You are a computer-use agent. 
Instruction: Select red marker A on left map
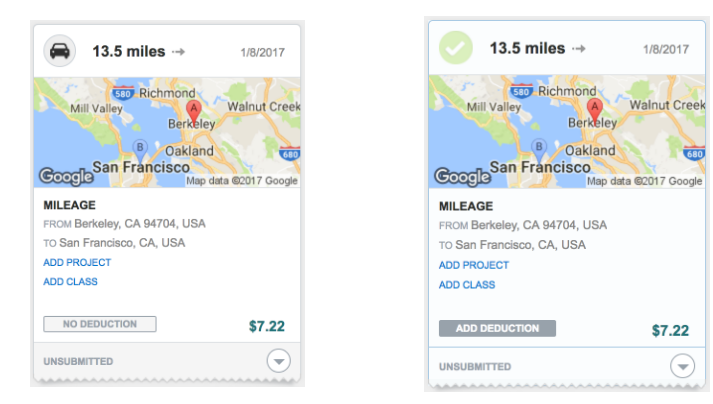[x=194, y=112]
